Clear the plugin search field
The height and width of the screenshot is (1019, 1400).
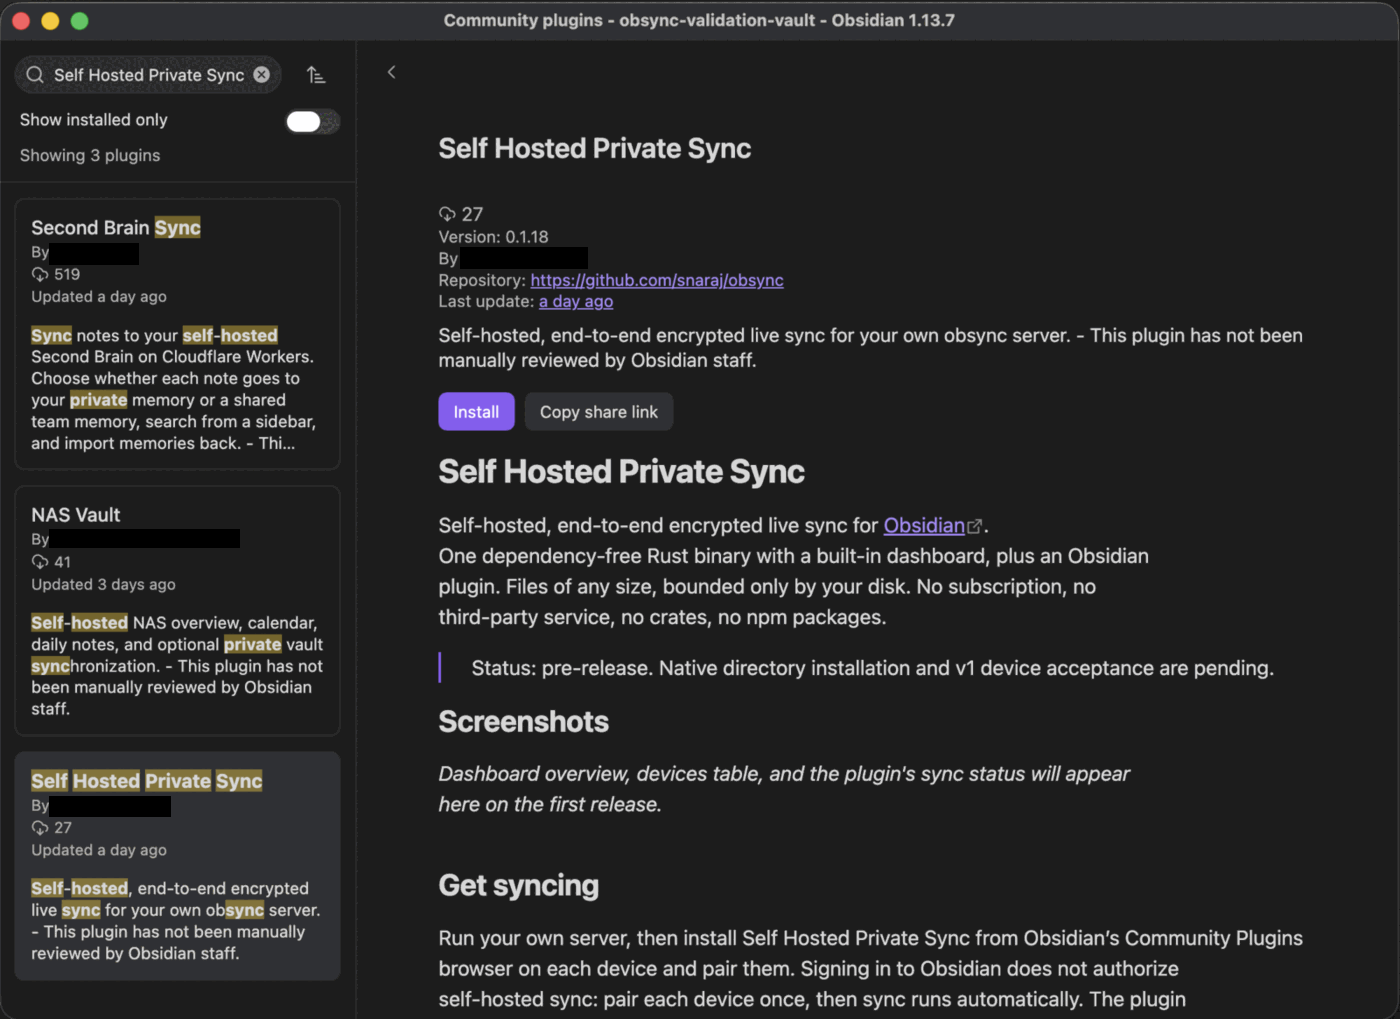point(261,75)
